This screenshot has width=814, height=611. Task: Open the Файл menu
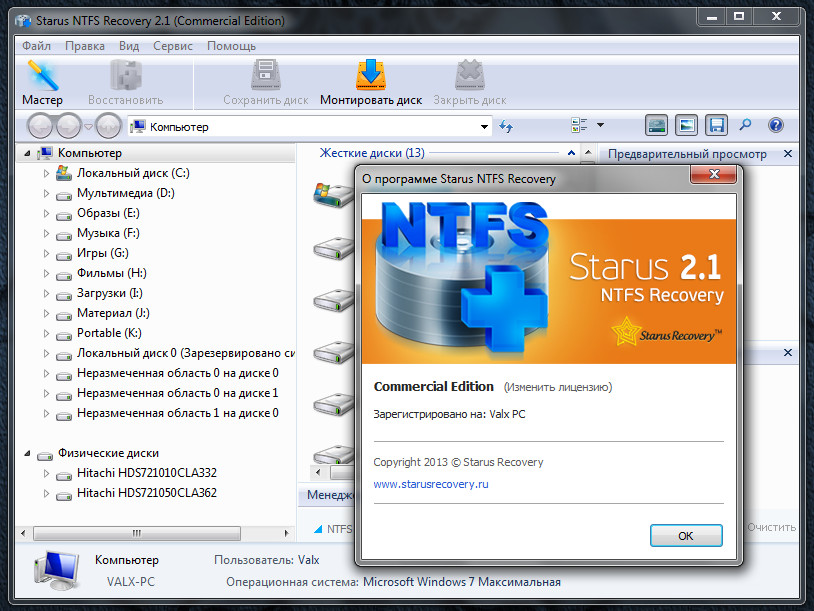(36, 46)
